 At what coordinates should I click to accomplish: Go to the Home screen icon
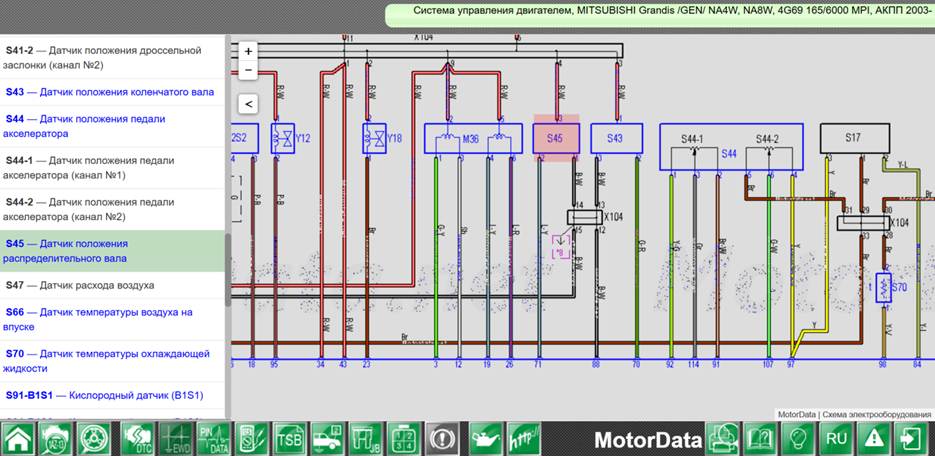click(x=18, y=439)
